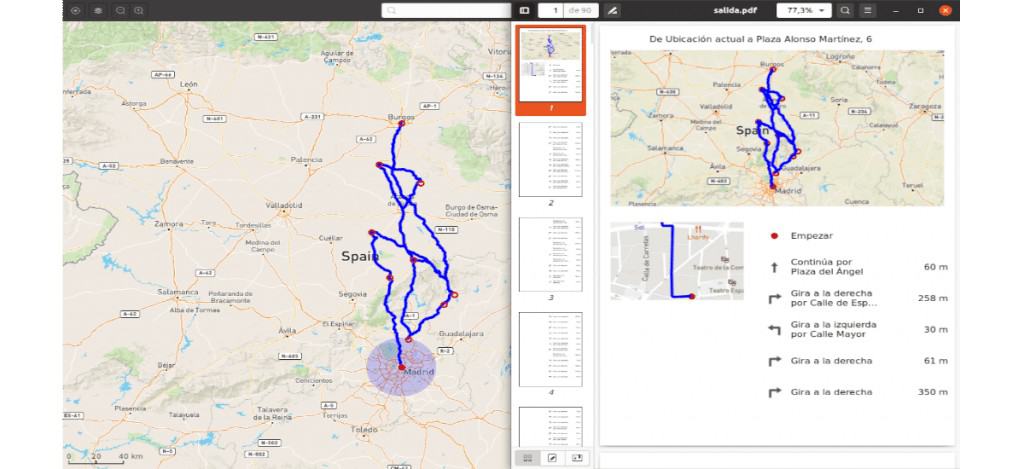Viewport: 1024px width, 469px height.
Task: Switch sidebar to attachments view
Action: click(x=577, y=458)
